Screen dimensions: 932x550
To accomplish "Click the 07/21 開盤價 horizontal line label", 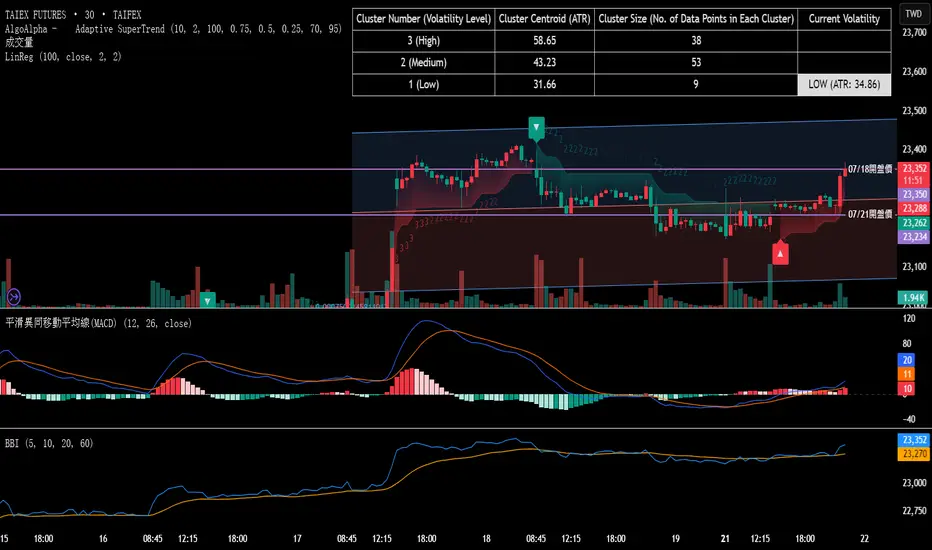I will pyautogui.click(x=870, y=214).
